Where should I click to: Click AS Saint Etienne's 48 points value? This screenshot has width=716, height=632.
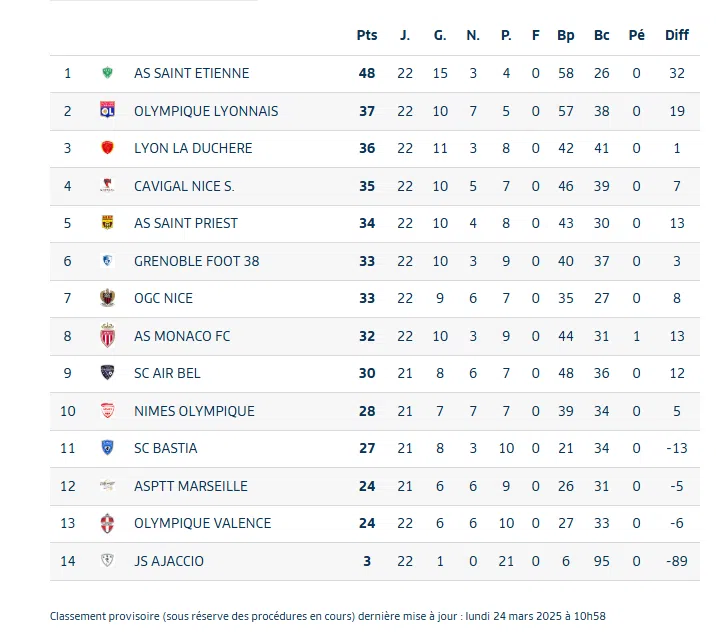[x=367, y=73]
